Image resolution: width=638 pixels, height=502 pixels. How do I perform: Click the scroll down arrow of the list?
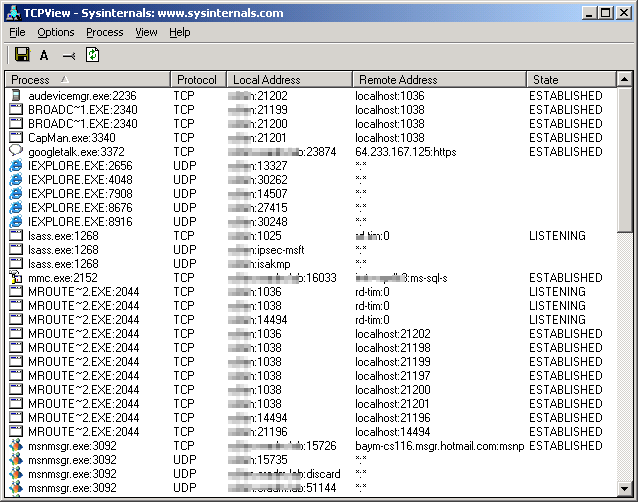pos(624,488)
